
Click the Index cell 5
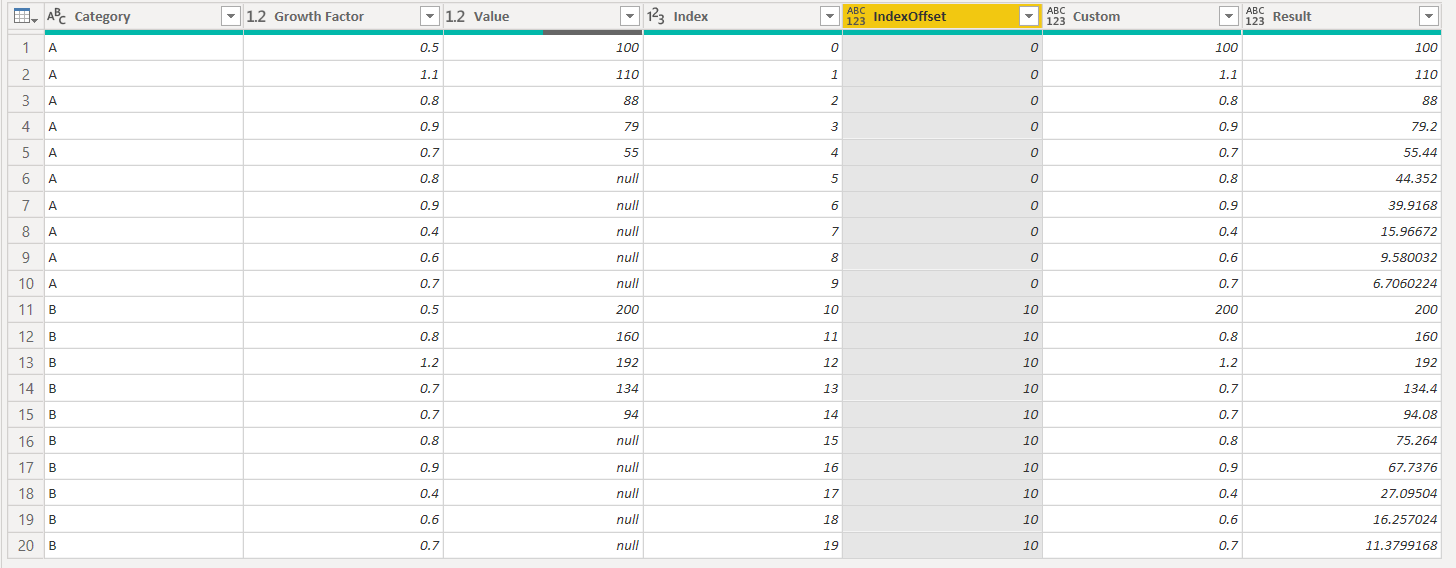coord(743,179)
